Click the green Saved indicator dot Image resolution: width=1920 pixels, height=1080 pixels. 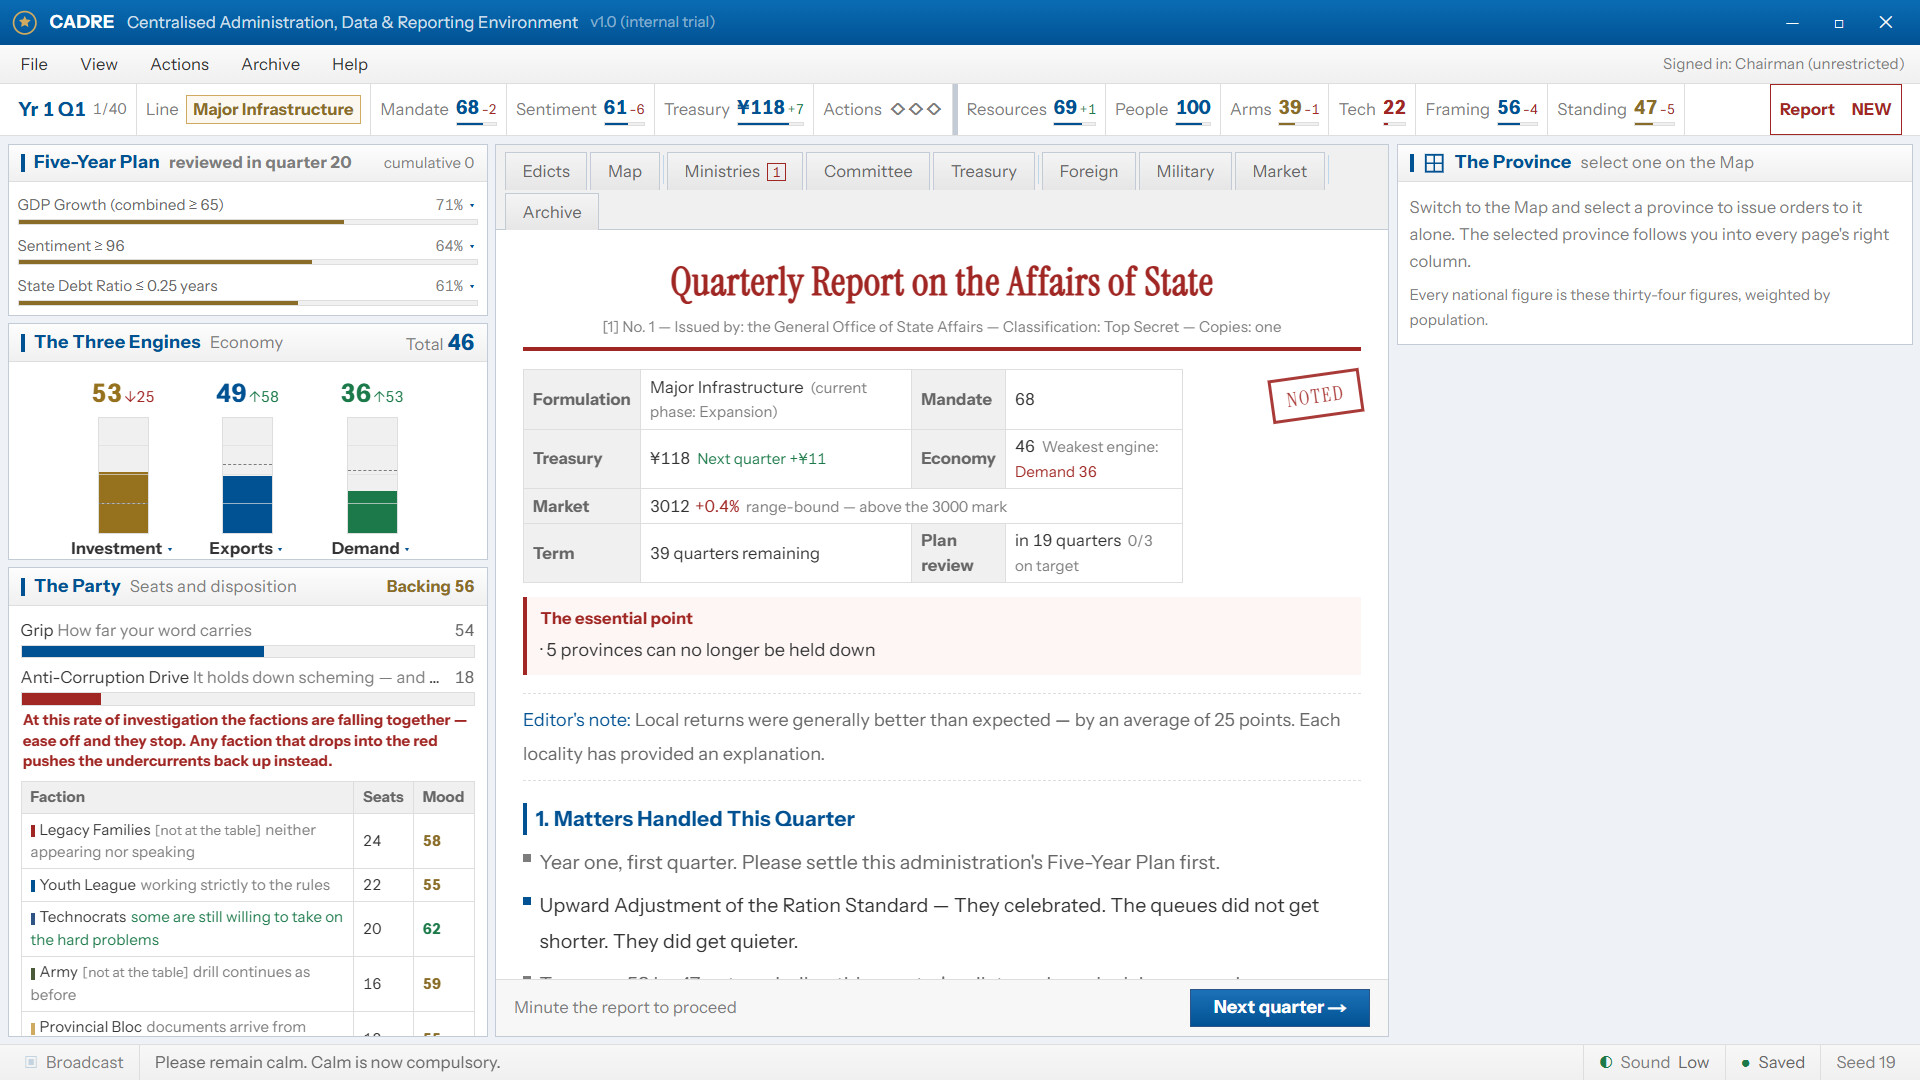click(x=1746, y=1063)
